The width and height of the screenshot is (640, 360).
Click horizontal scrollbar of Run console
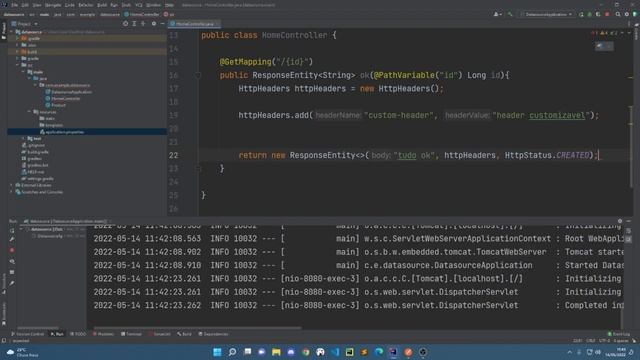[198, 327]
